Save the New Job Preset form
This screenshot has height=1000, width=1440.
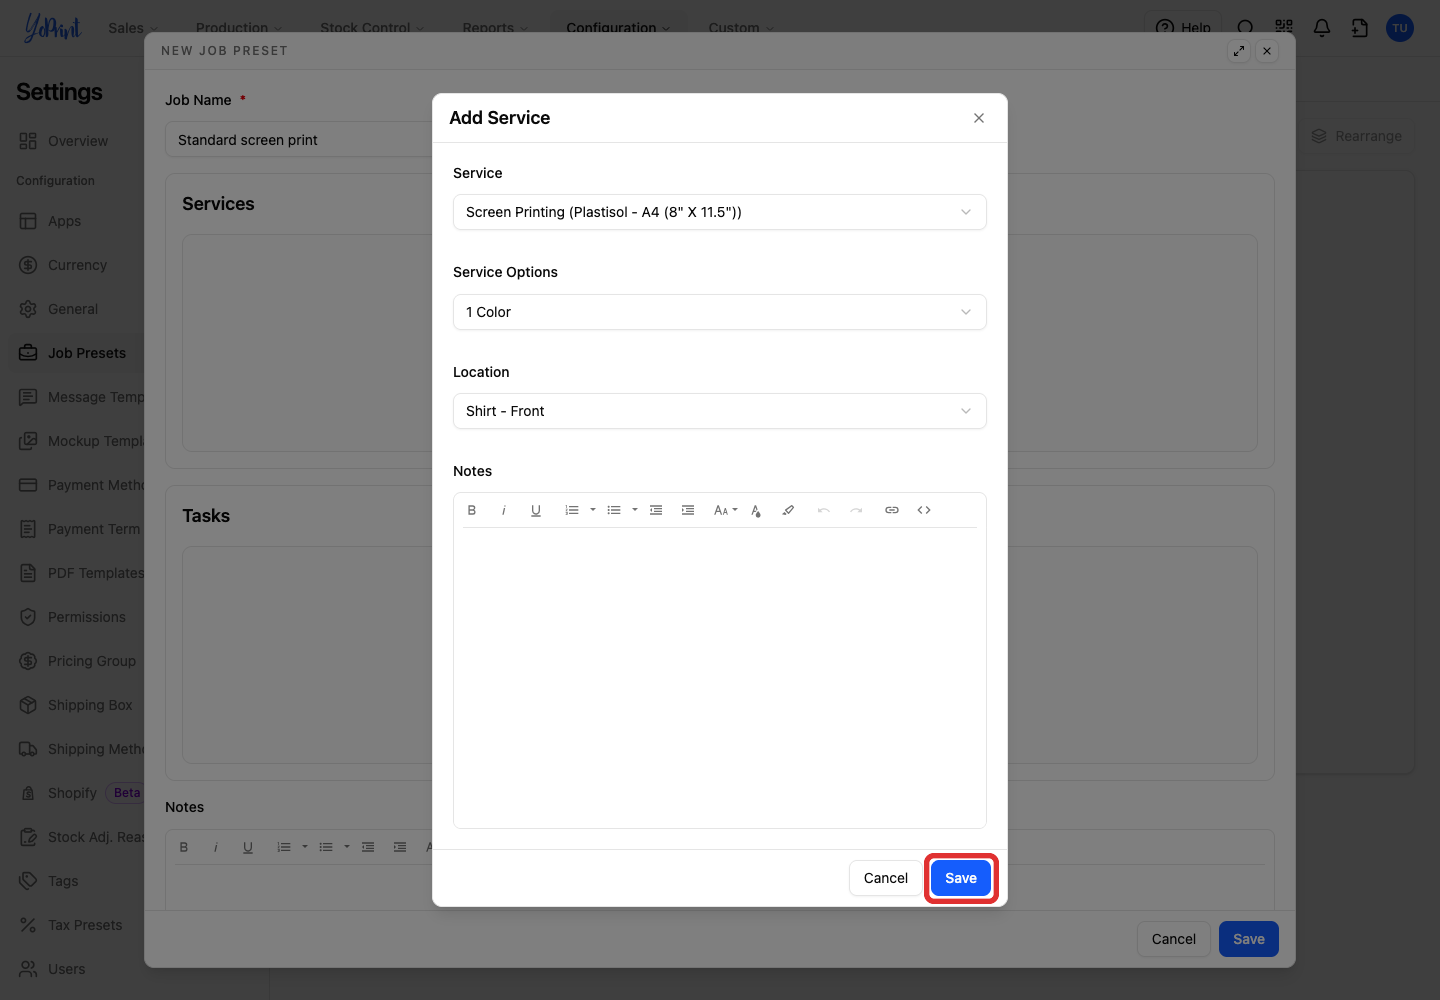click(x=1249, y=939)
